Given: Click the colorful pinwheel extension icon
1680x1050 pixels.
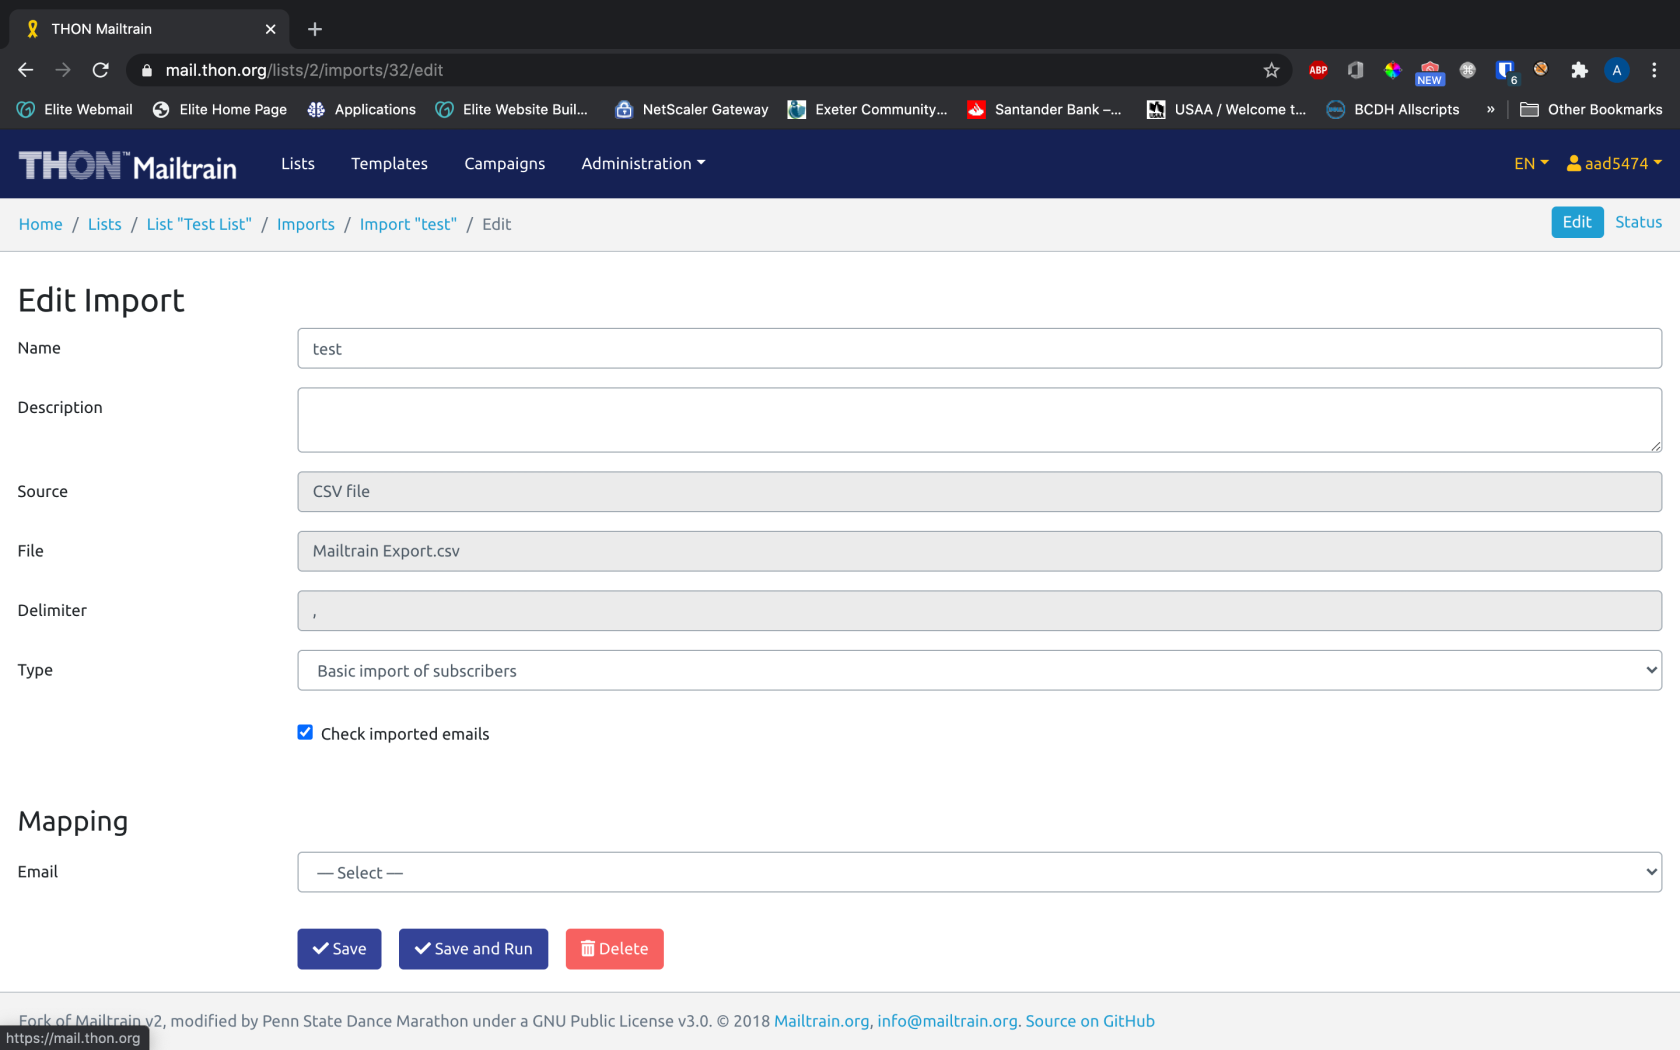Looking at the screenshot, I should click(1392, 70).
